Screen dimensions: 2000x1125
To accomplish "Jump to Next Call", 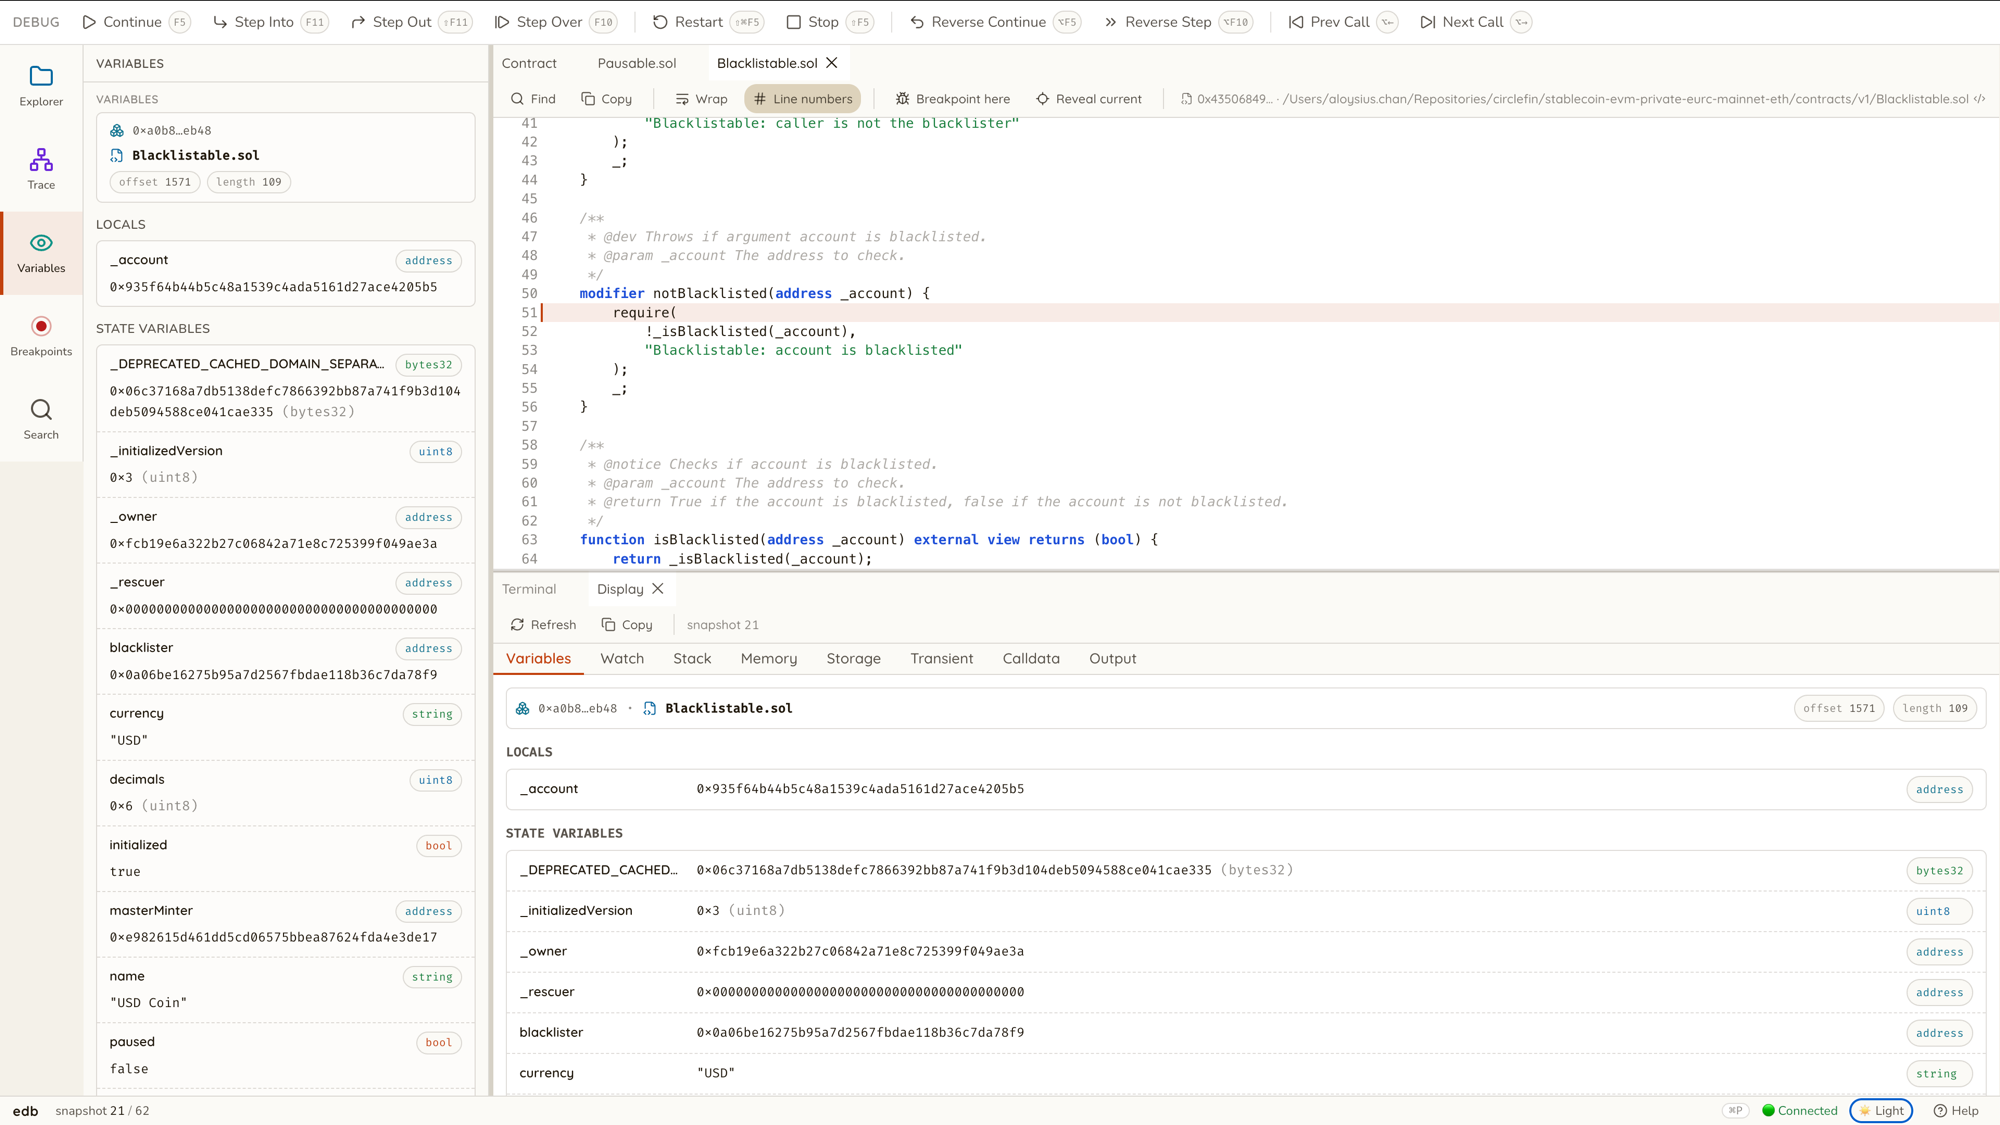I will pyautogui.click(x=1475, y=22).
